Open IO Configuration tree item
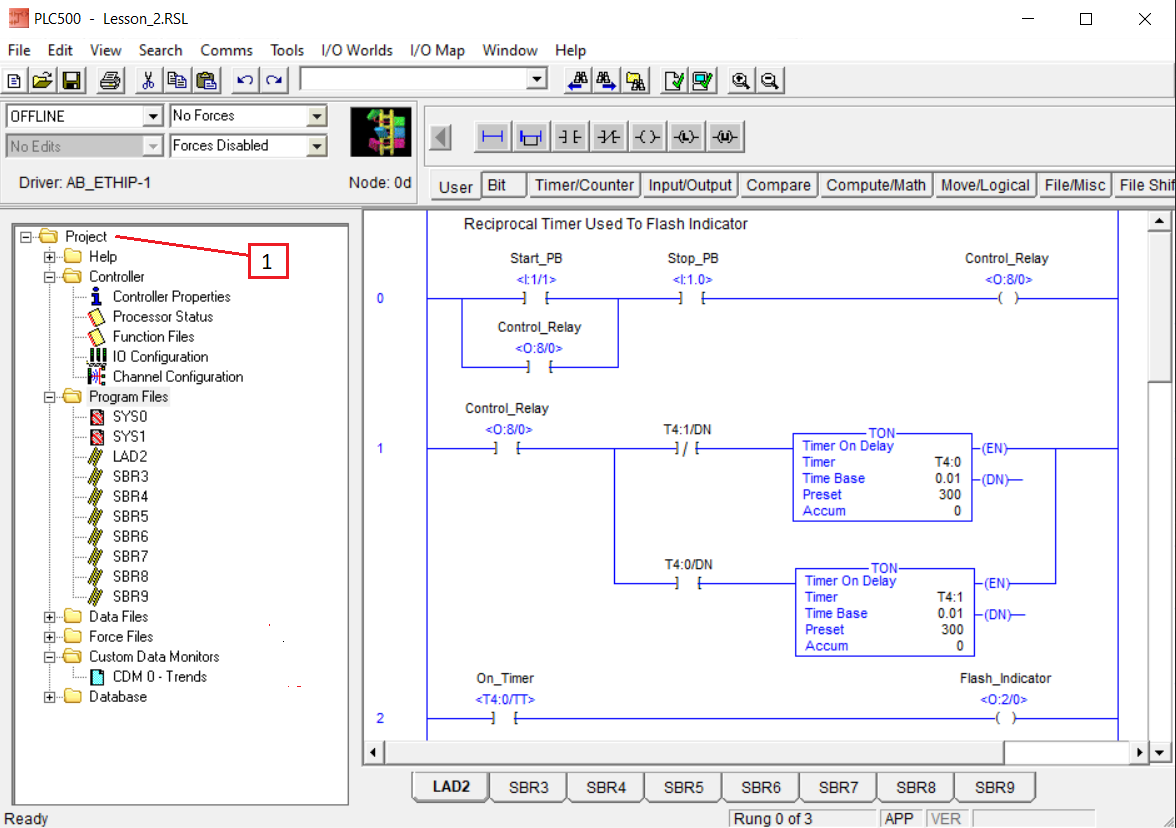The height and width of the screenshot is (828, 1176). (160, 357)
